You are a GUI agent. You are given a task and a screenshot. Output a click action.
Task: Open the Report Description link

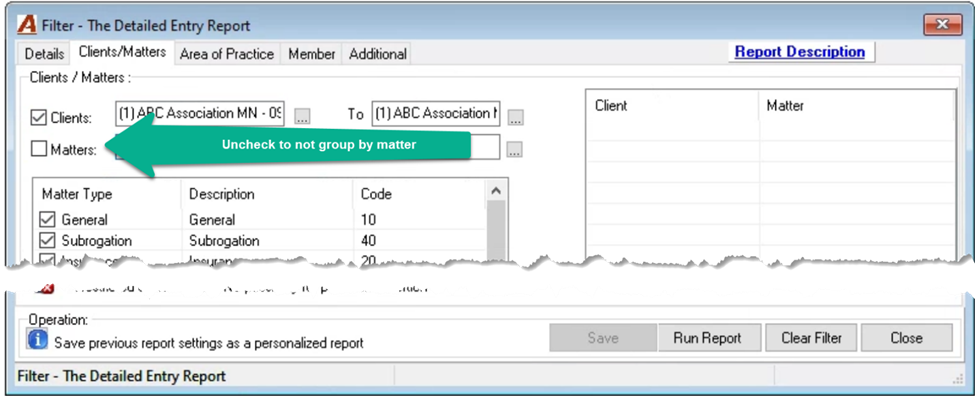pos(800,52)
